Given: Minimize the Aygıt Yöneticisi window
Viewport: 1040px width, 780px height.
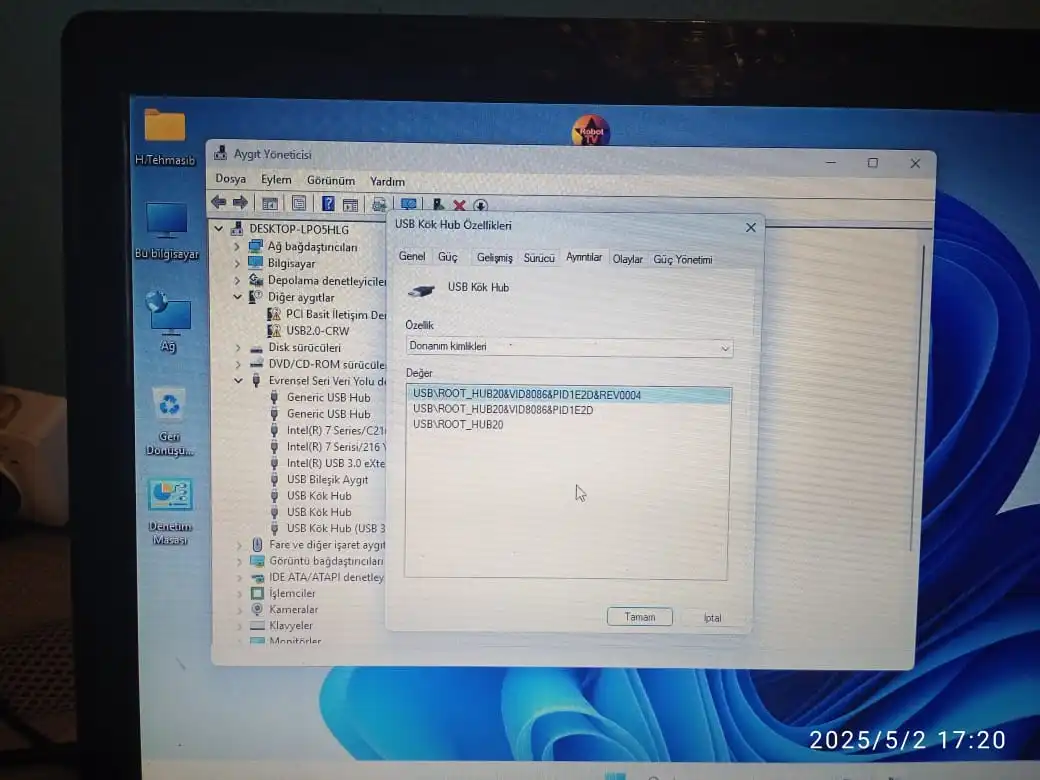Looking at the screenshot, I should click(x=830, y=162).
